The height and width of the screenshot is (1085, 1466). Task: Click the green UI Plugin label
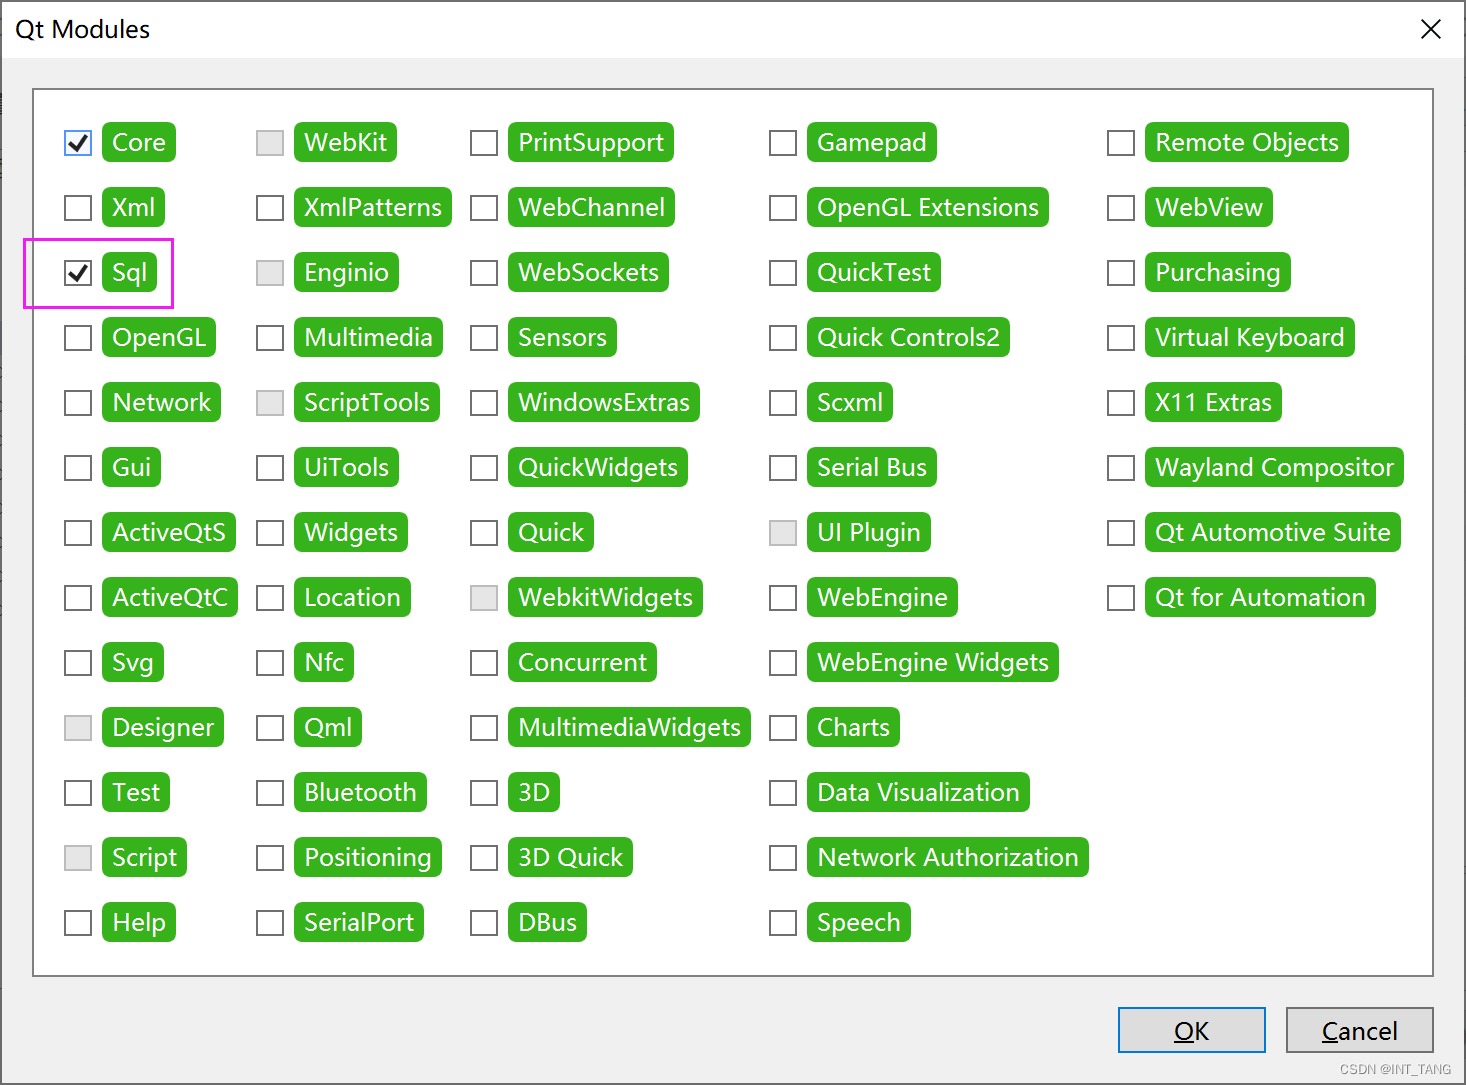point(869,532)
